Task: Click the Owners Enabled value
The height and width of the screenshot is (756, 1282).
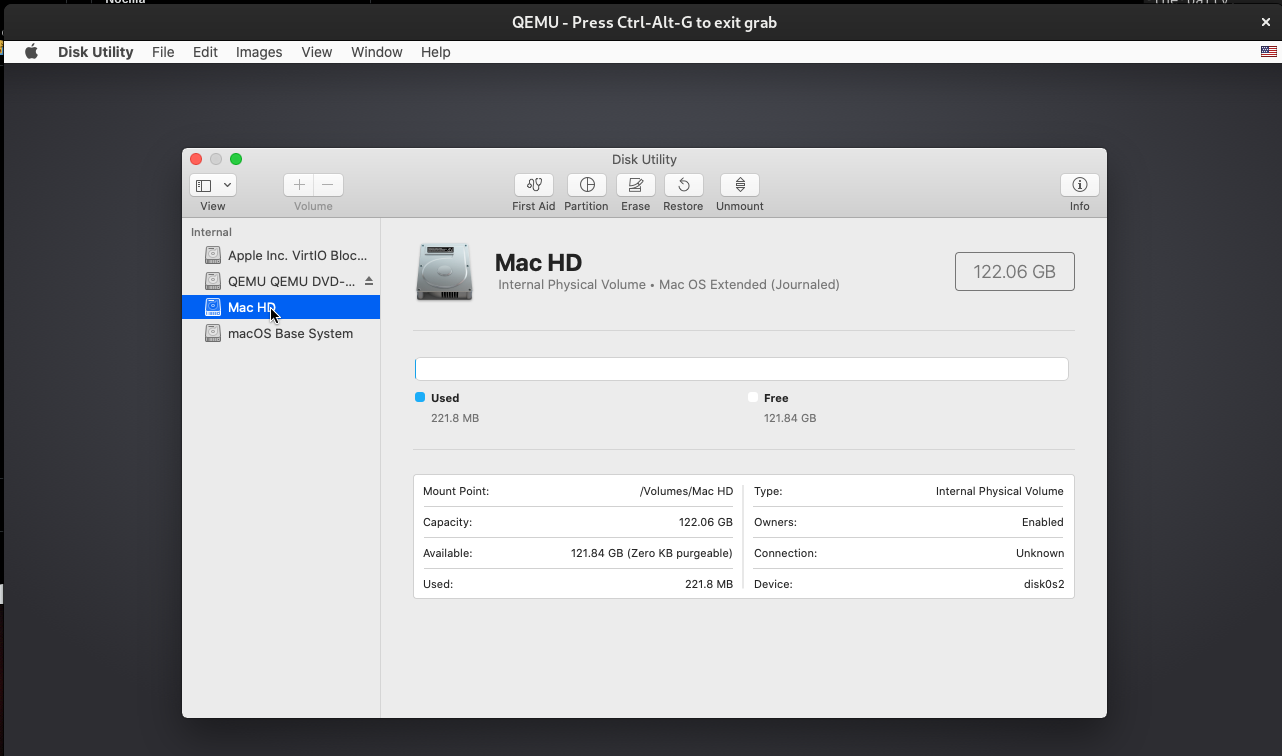Action: point(1042,522)
